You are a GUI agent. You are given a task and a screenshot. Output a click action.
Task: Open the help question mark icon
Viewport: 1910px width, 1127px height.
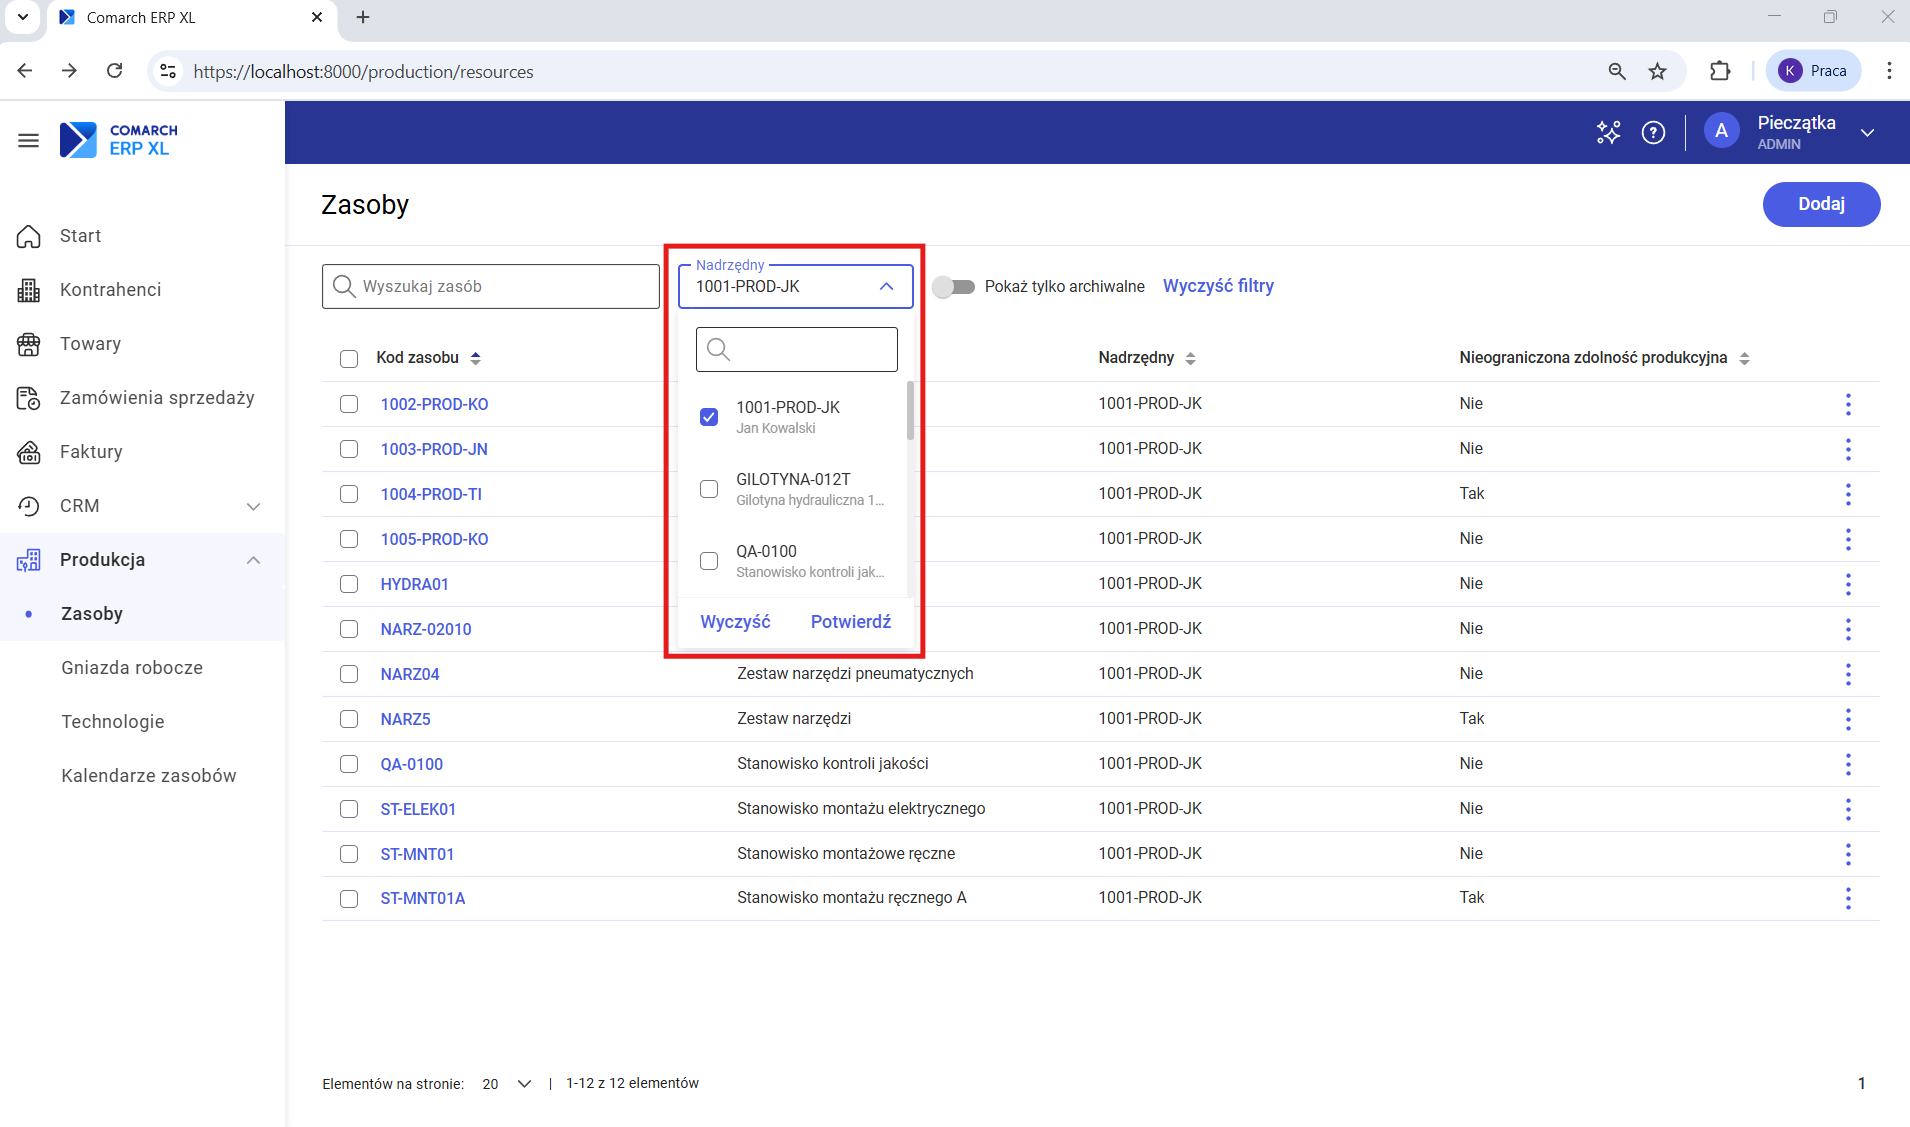point(1653,132)
